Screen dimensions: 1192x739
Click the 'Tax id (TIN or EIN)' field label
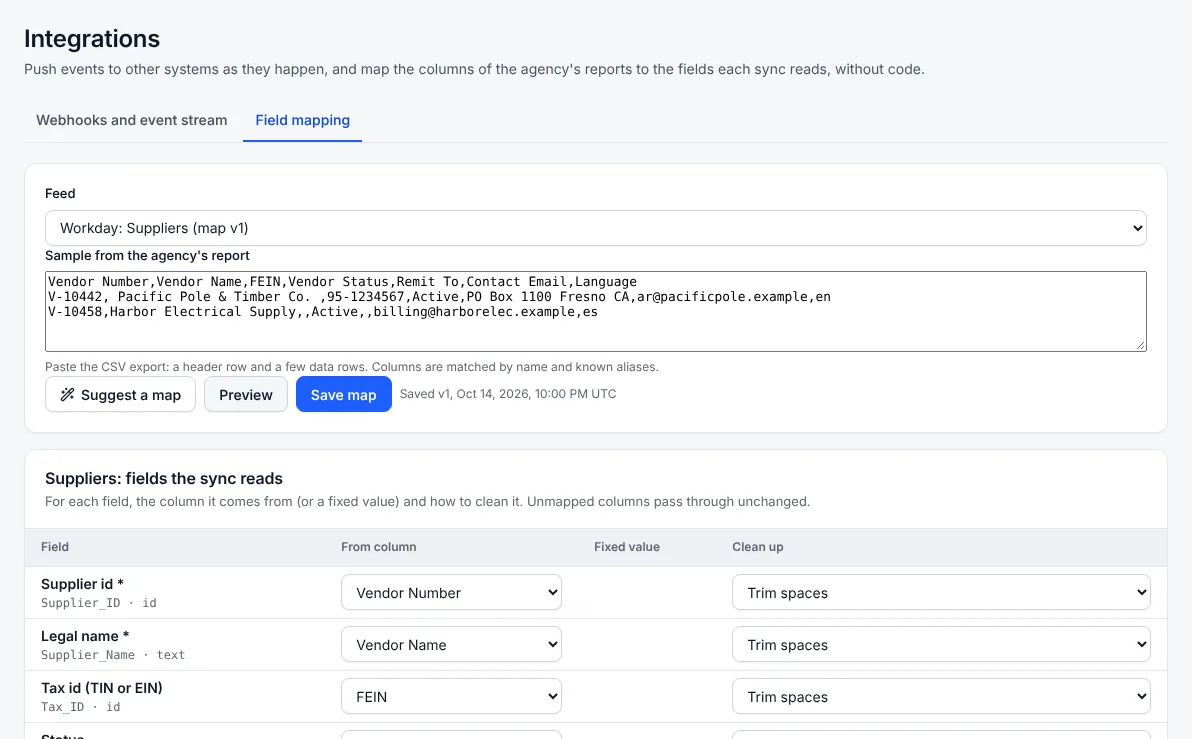(x=102, y=688)
